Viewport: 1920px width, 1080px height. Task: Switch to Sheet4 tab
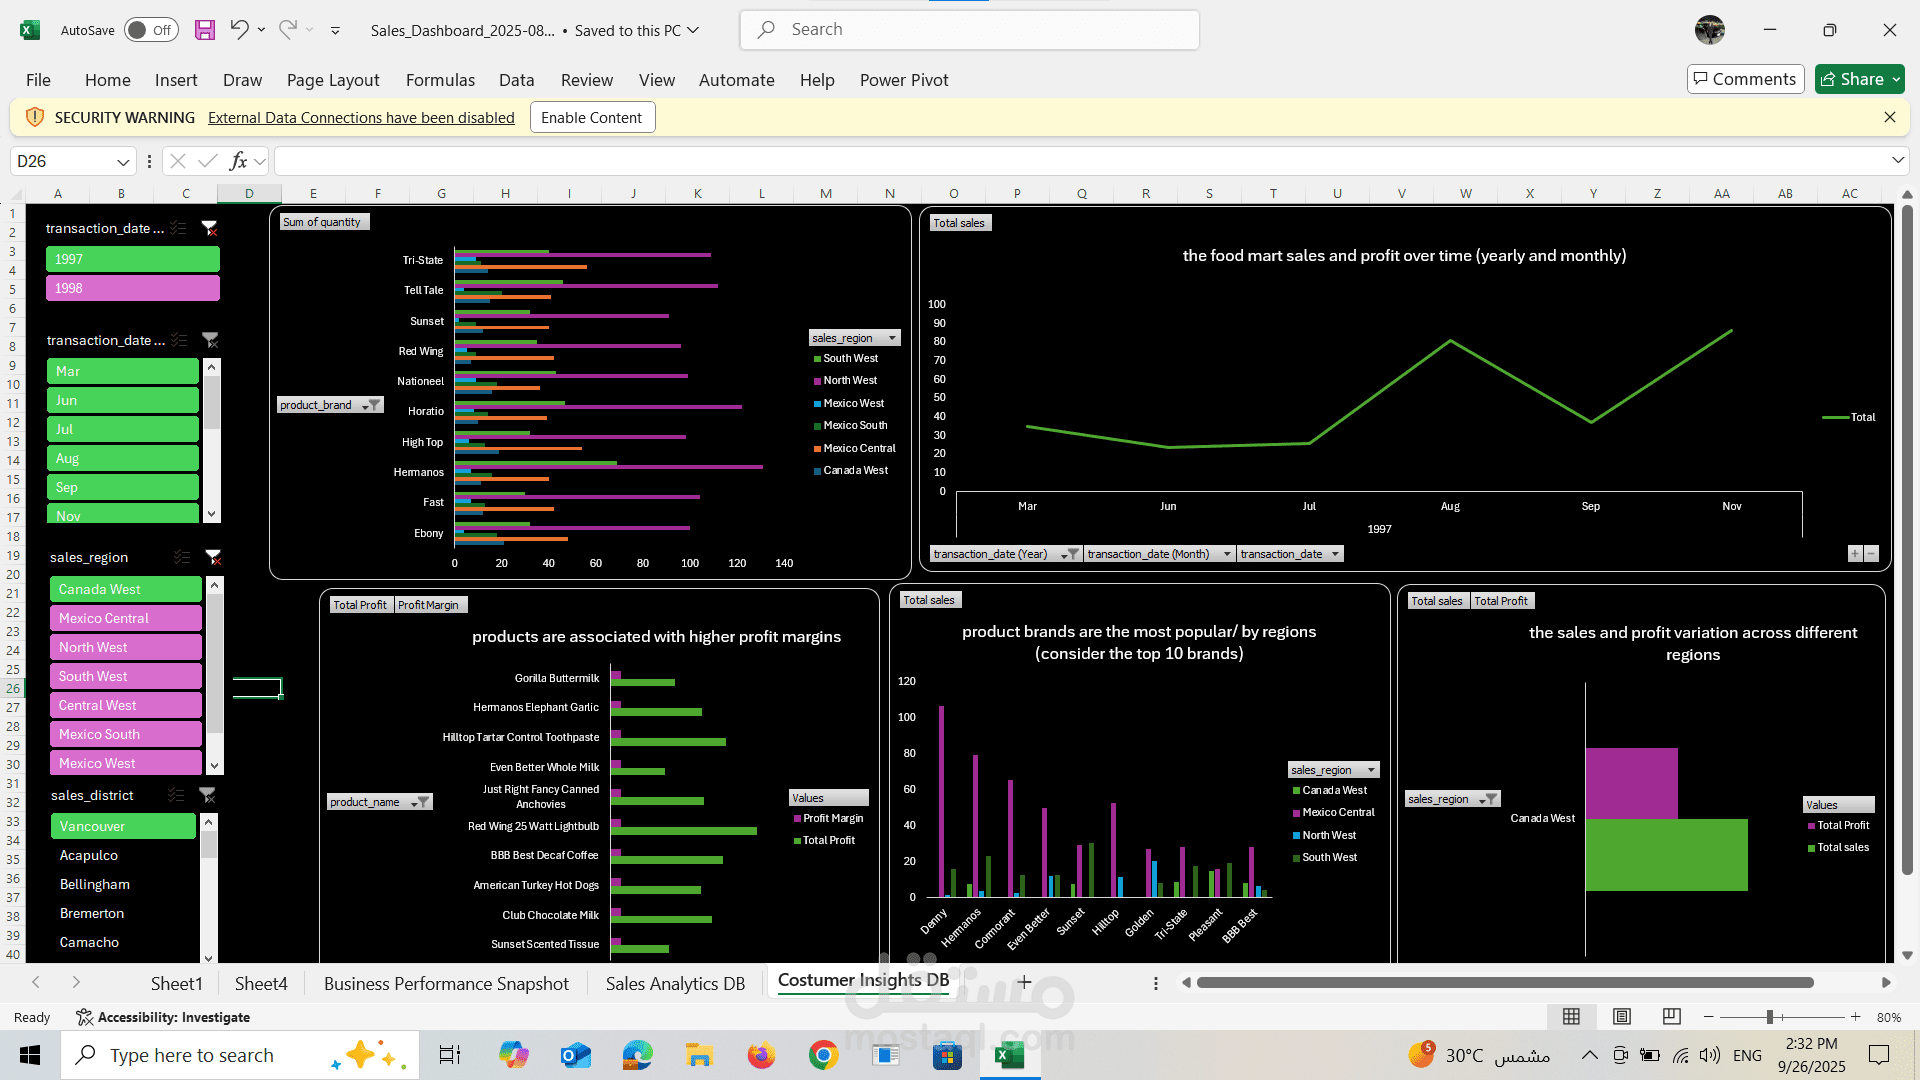tap(261, 984)
